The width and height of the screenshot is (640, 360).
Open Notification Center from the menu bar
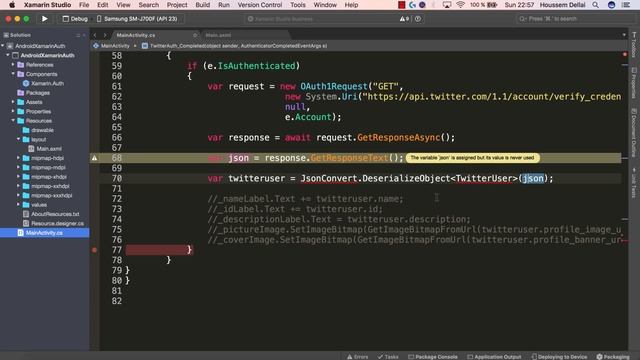(626, 5)
